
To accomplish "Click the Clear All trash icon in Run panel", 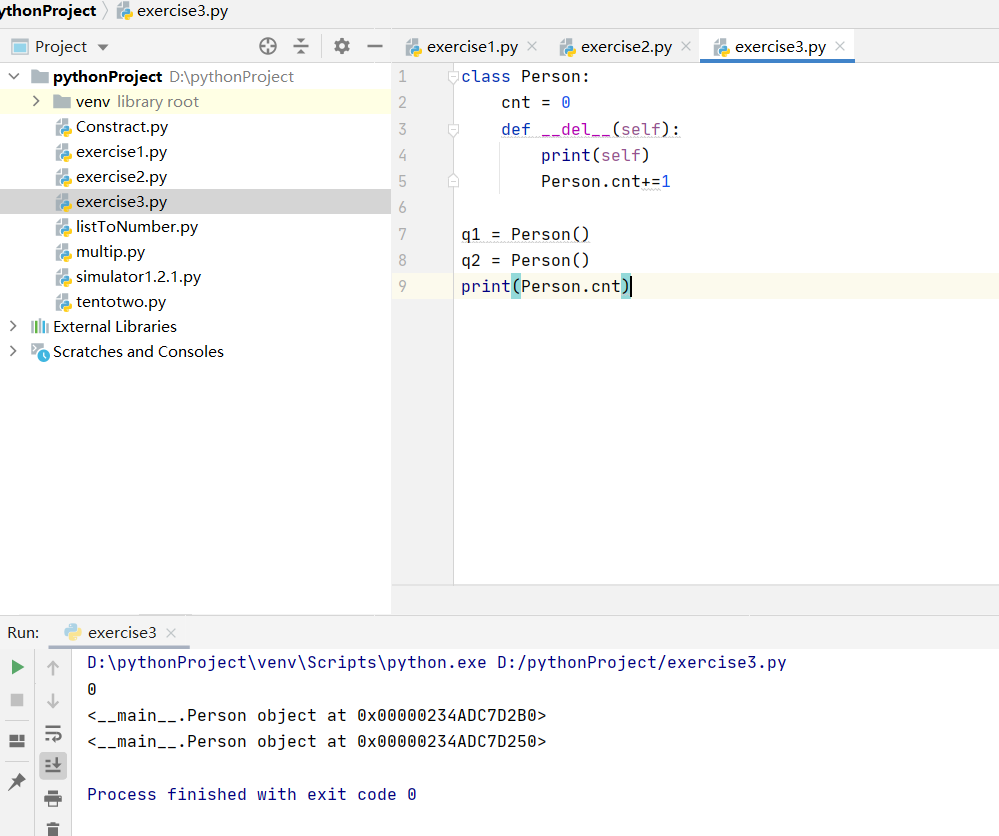I will tap(53, 829).
